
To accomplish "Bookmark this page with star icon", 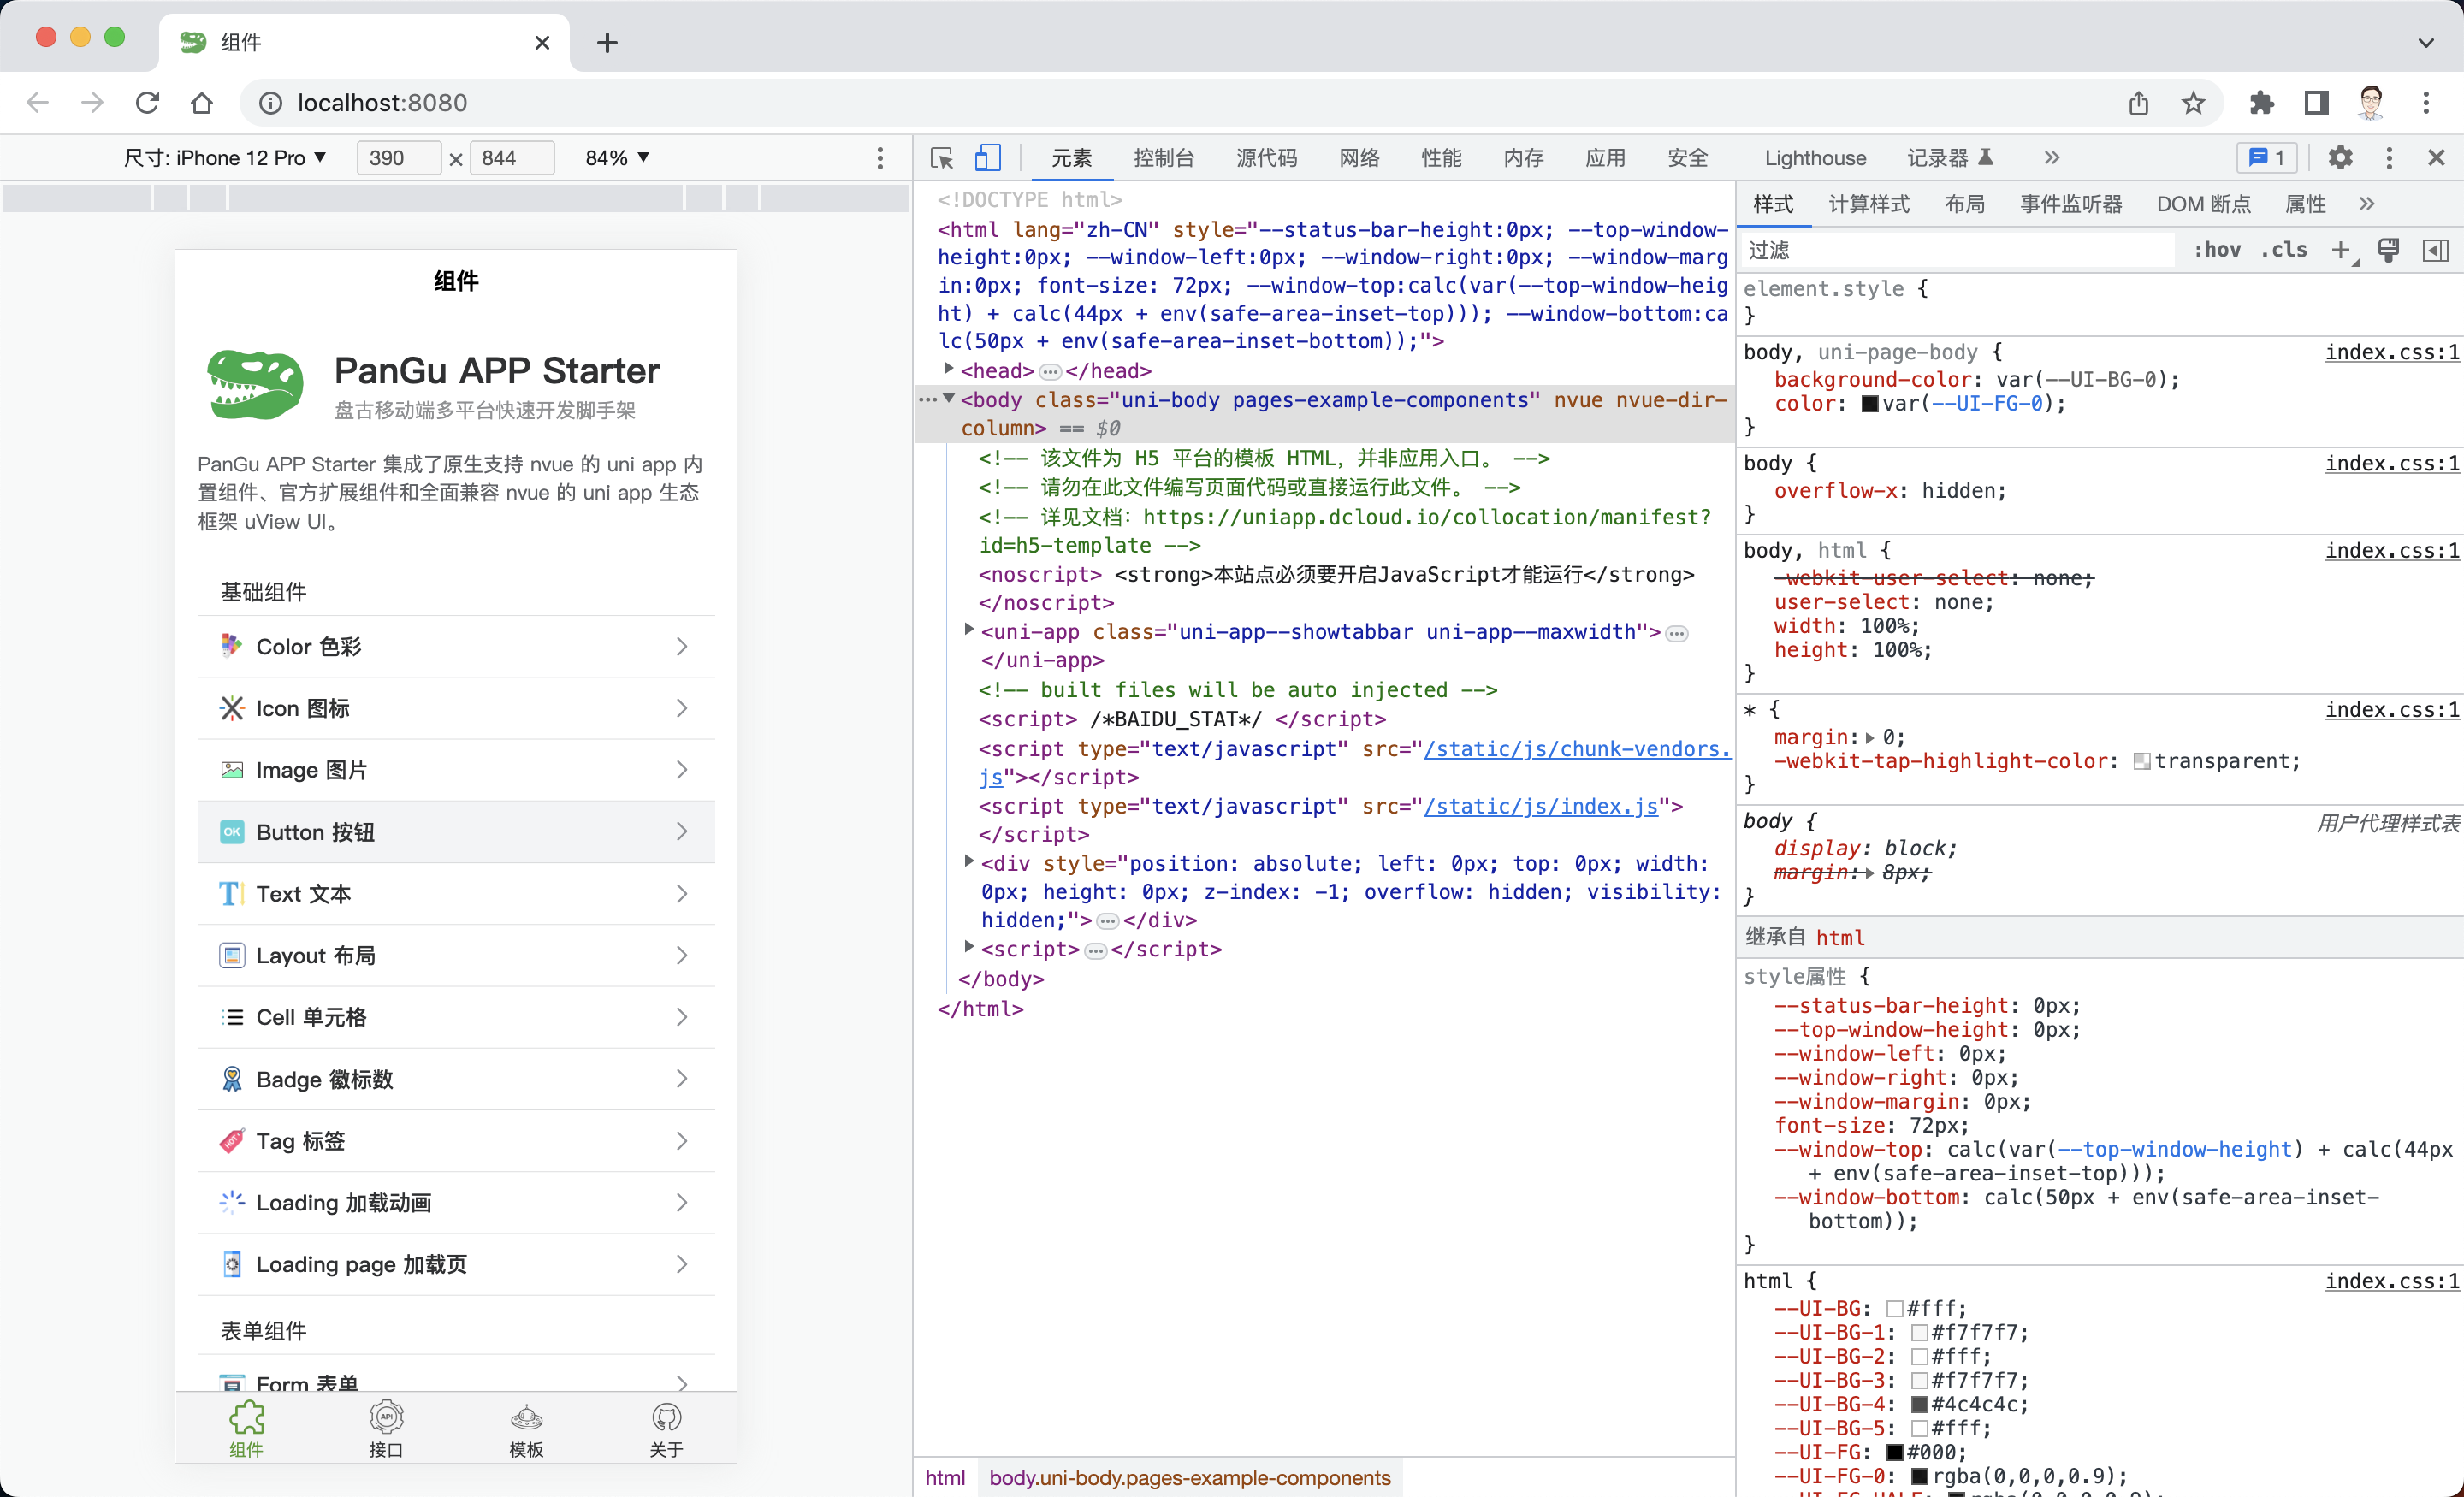I will coord(2193,103).
